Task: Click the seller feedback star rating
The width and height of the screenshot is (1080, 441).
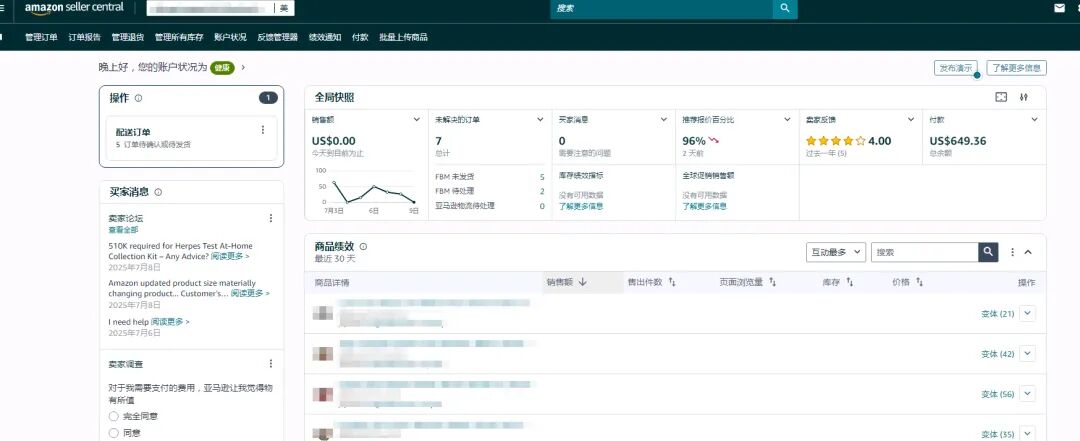Action: [x=835, y=141]
